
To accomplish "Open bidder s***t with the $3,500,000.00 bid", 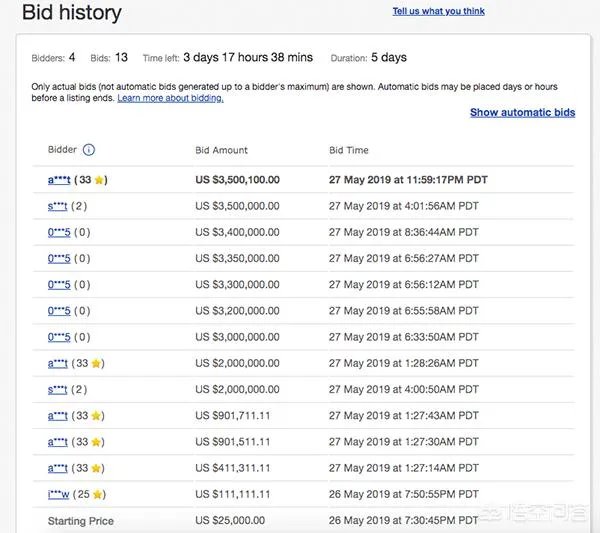I will (57, 206).
